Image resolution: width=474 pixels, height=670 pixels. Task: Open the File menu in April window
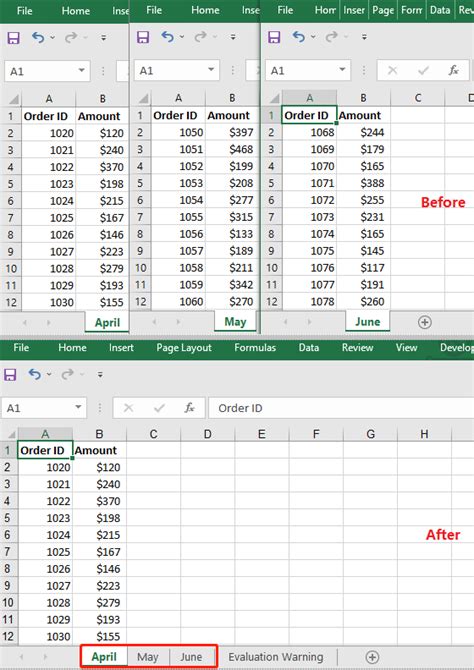click(24, 11)
